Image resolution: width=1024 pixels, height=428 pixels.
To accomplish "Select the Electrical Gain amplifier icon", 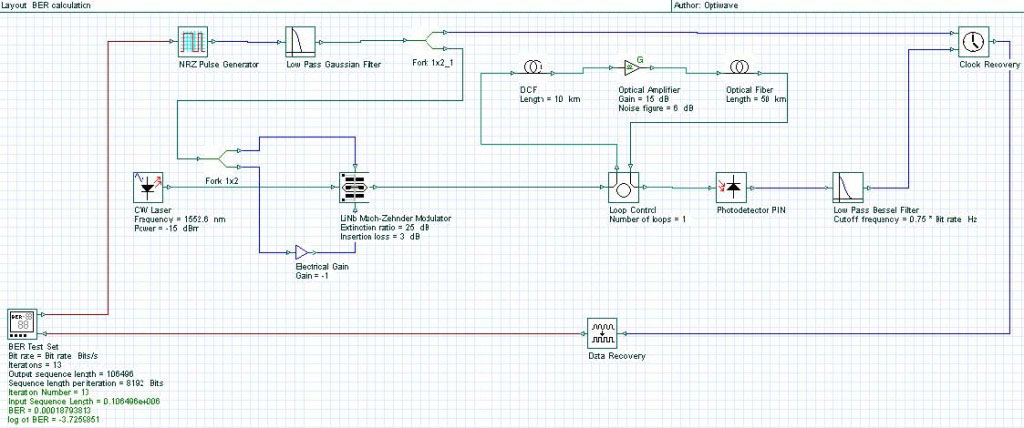I will point(304,252).
